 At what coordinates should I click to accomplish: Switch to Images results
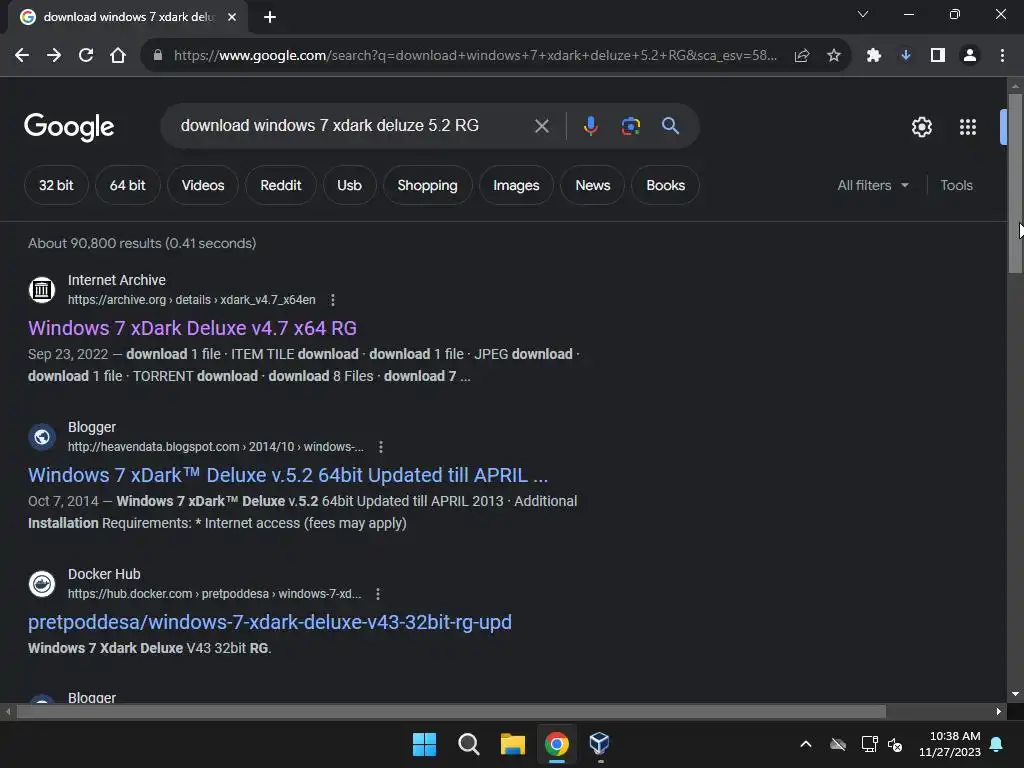(517, 185)
